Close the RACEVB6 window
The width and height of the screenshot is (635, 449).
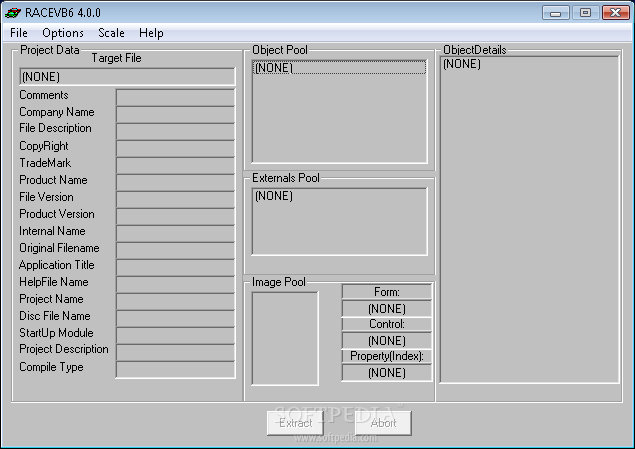[x=615, y=13]
